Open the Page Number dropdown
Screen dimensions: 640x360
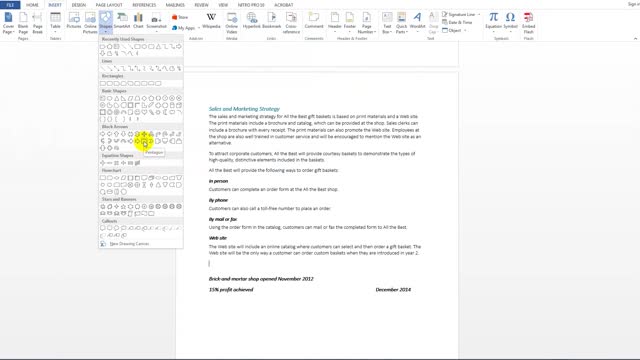click(x=367, y=23)
